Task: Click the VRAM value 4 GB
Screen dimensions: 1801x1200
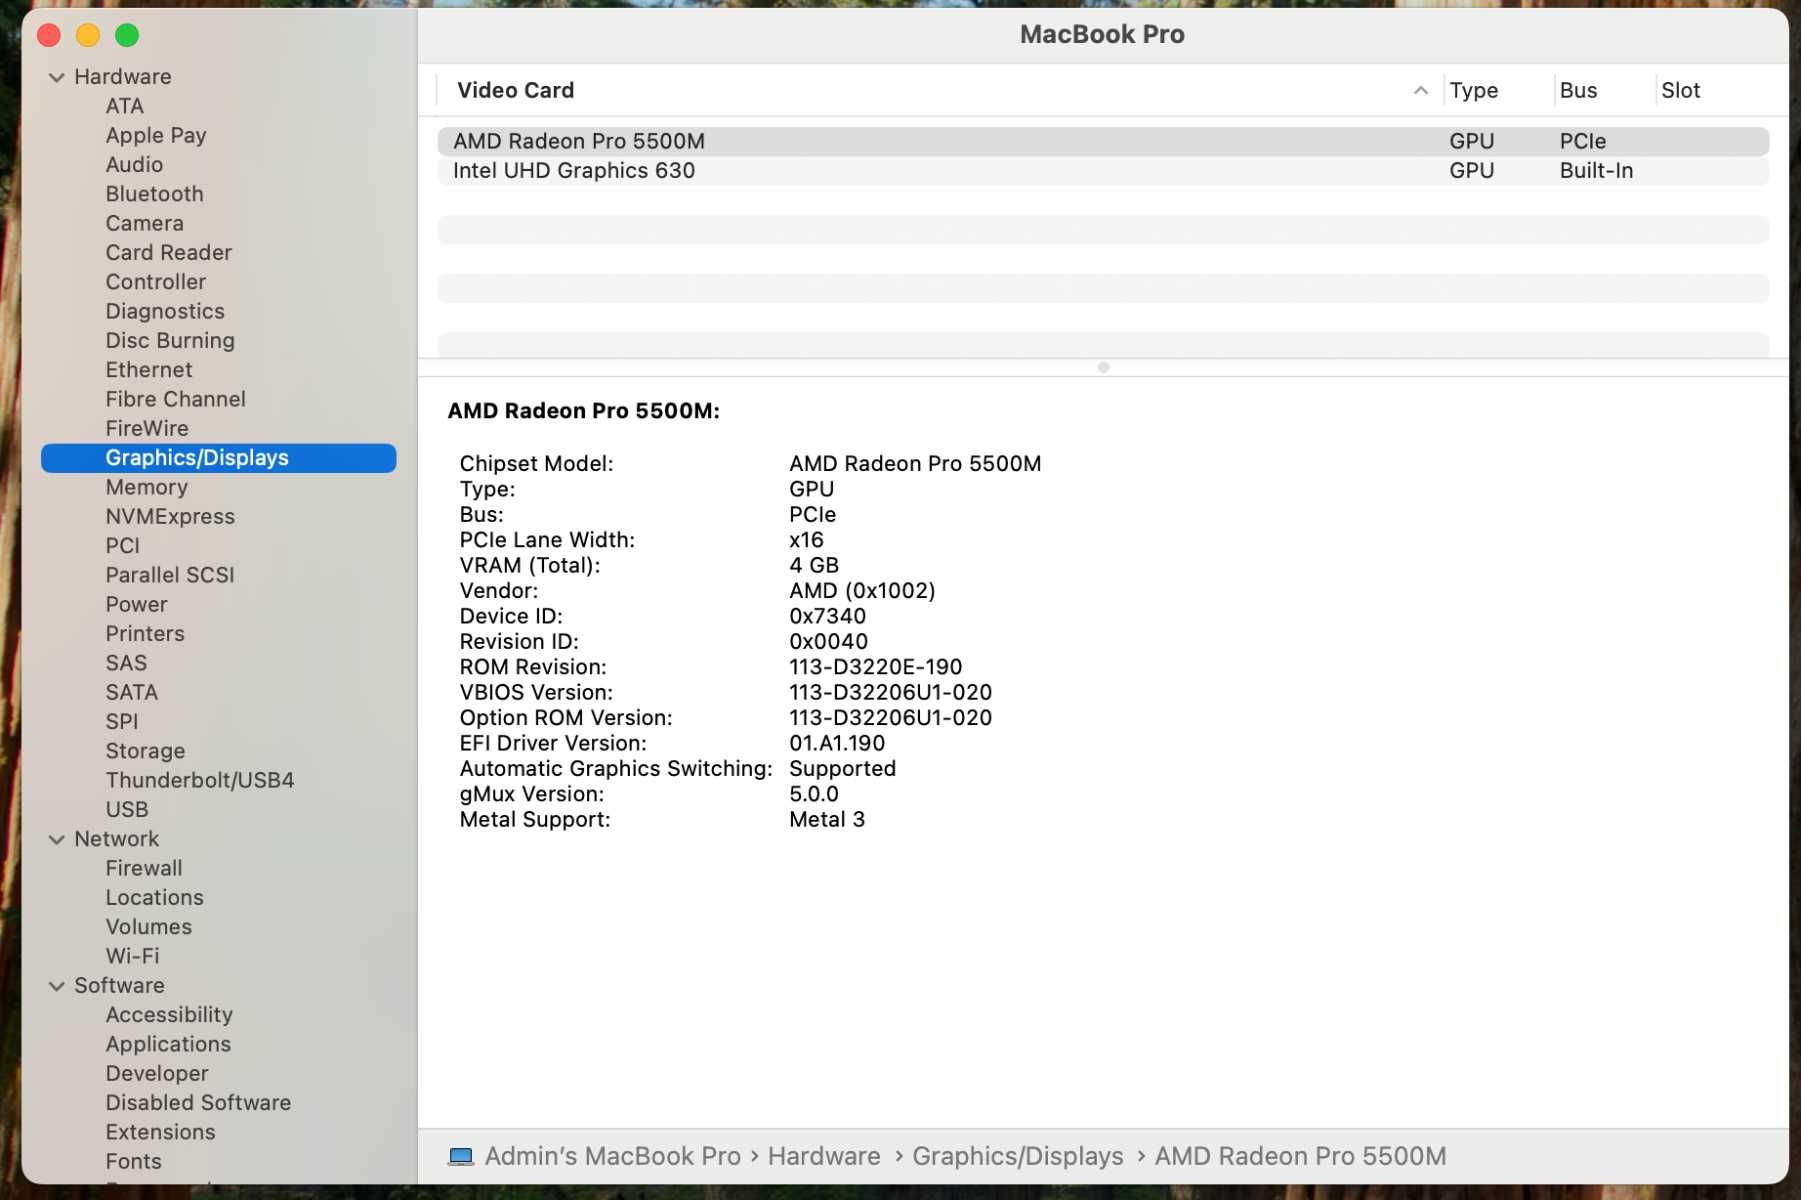Action: (x=813, y=566)
